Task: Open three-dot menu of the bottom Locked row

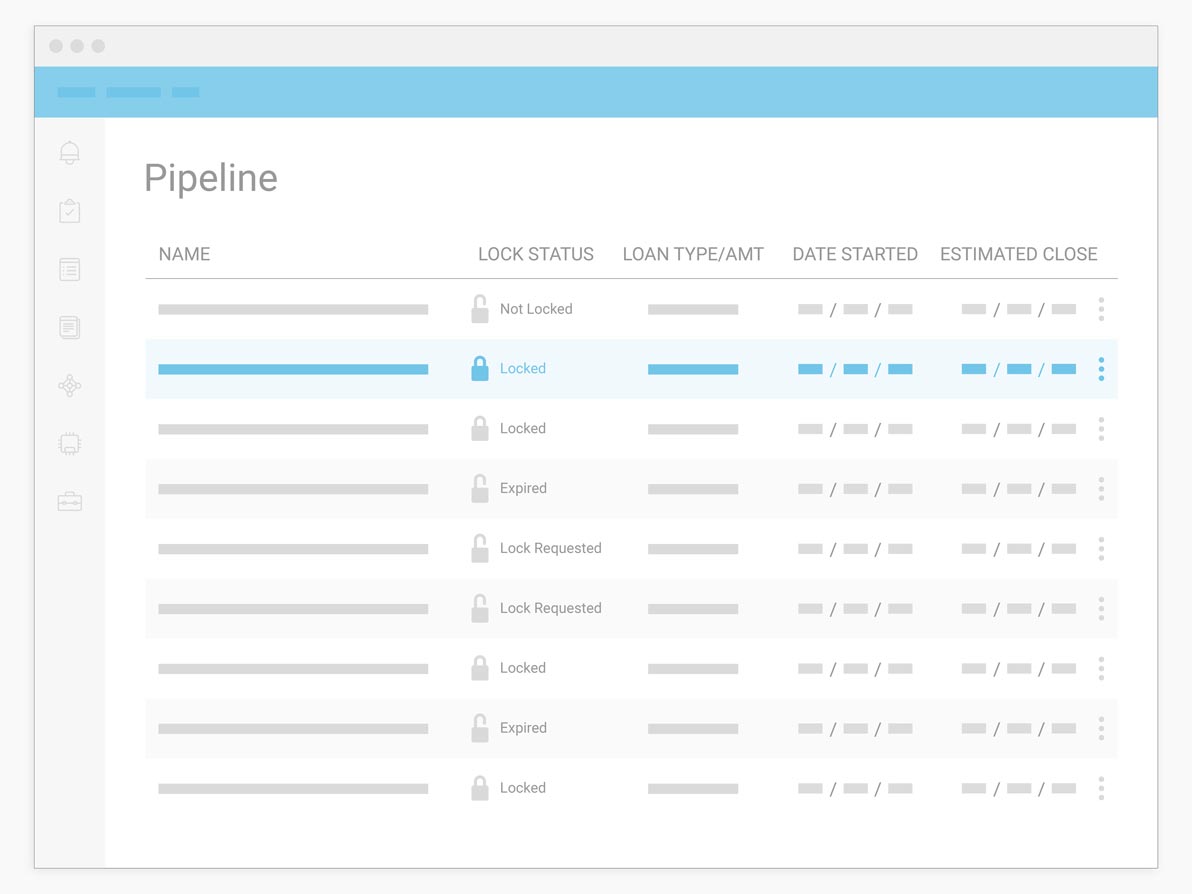Action: pos(1101,788)
